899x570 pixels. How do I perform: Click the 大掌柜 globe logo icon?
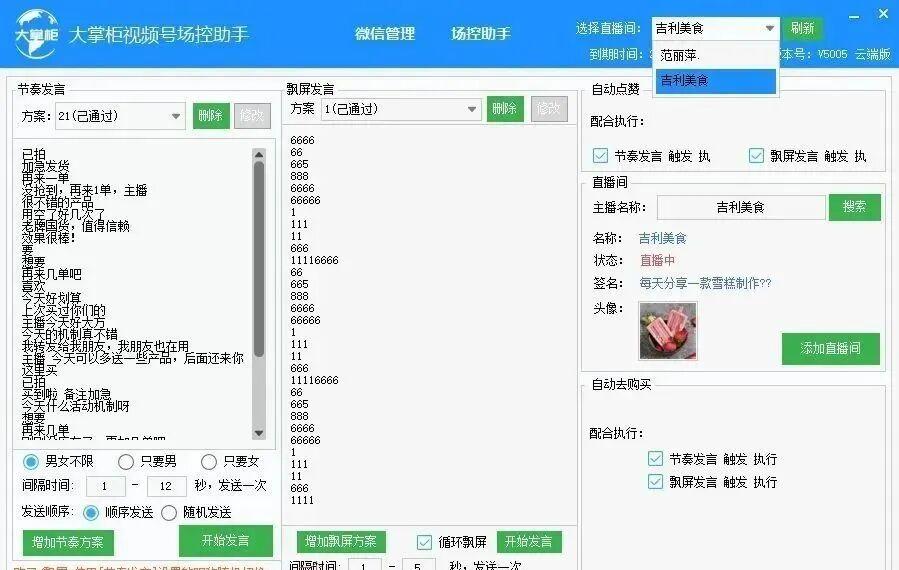[36, 34]
